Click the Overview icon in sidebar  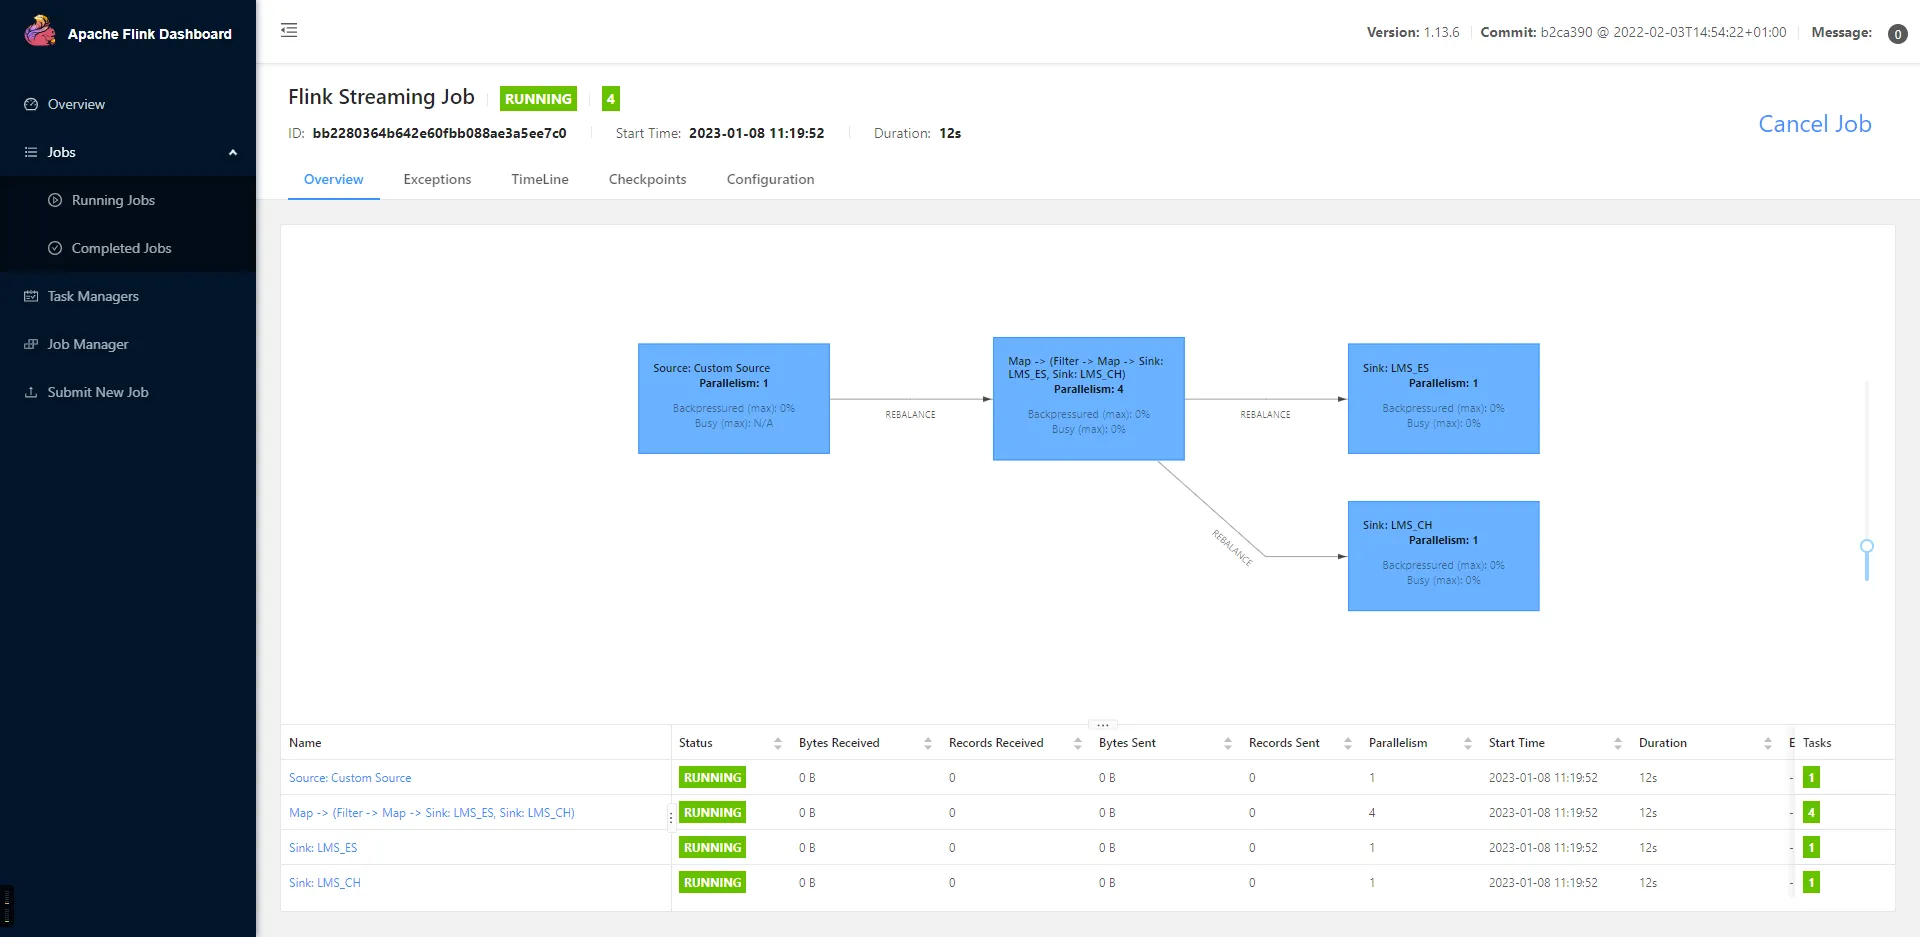point(31,104)
